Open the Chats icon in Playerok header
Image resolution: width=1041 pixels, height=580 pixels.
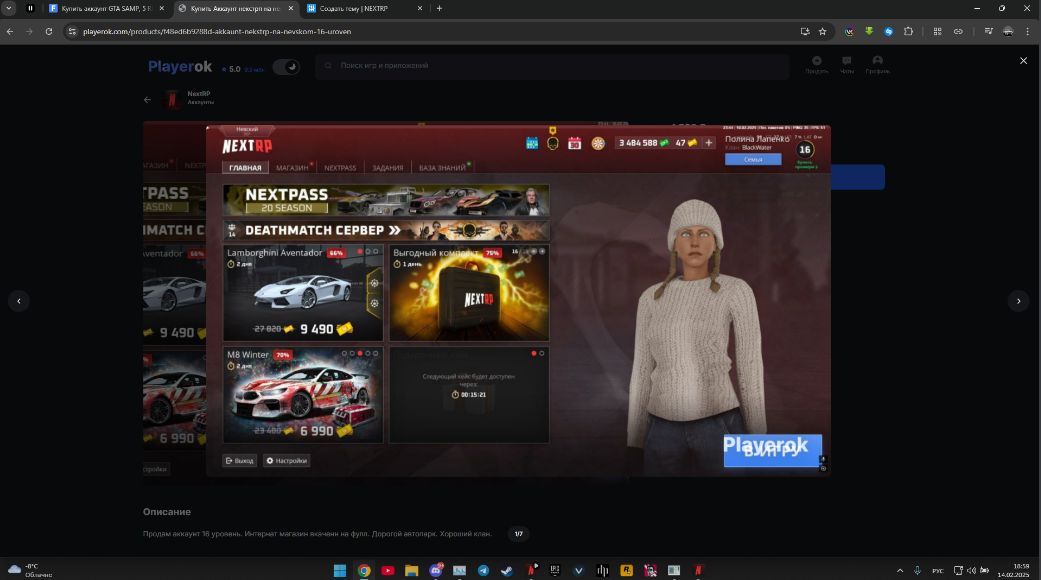(846, 64)
